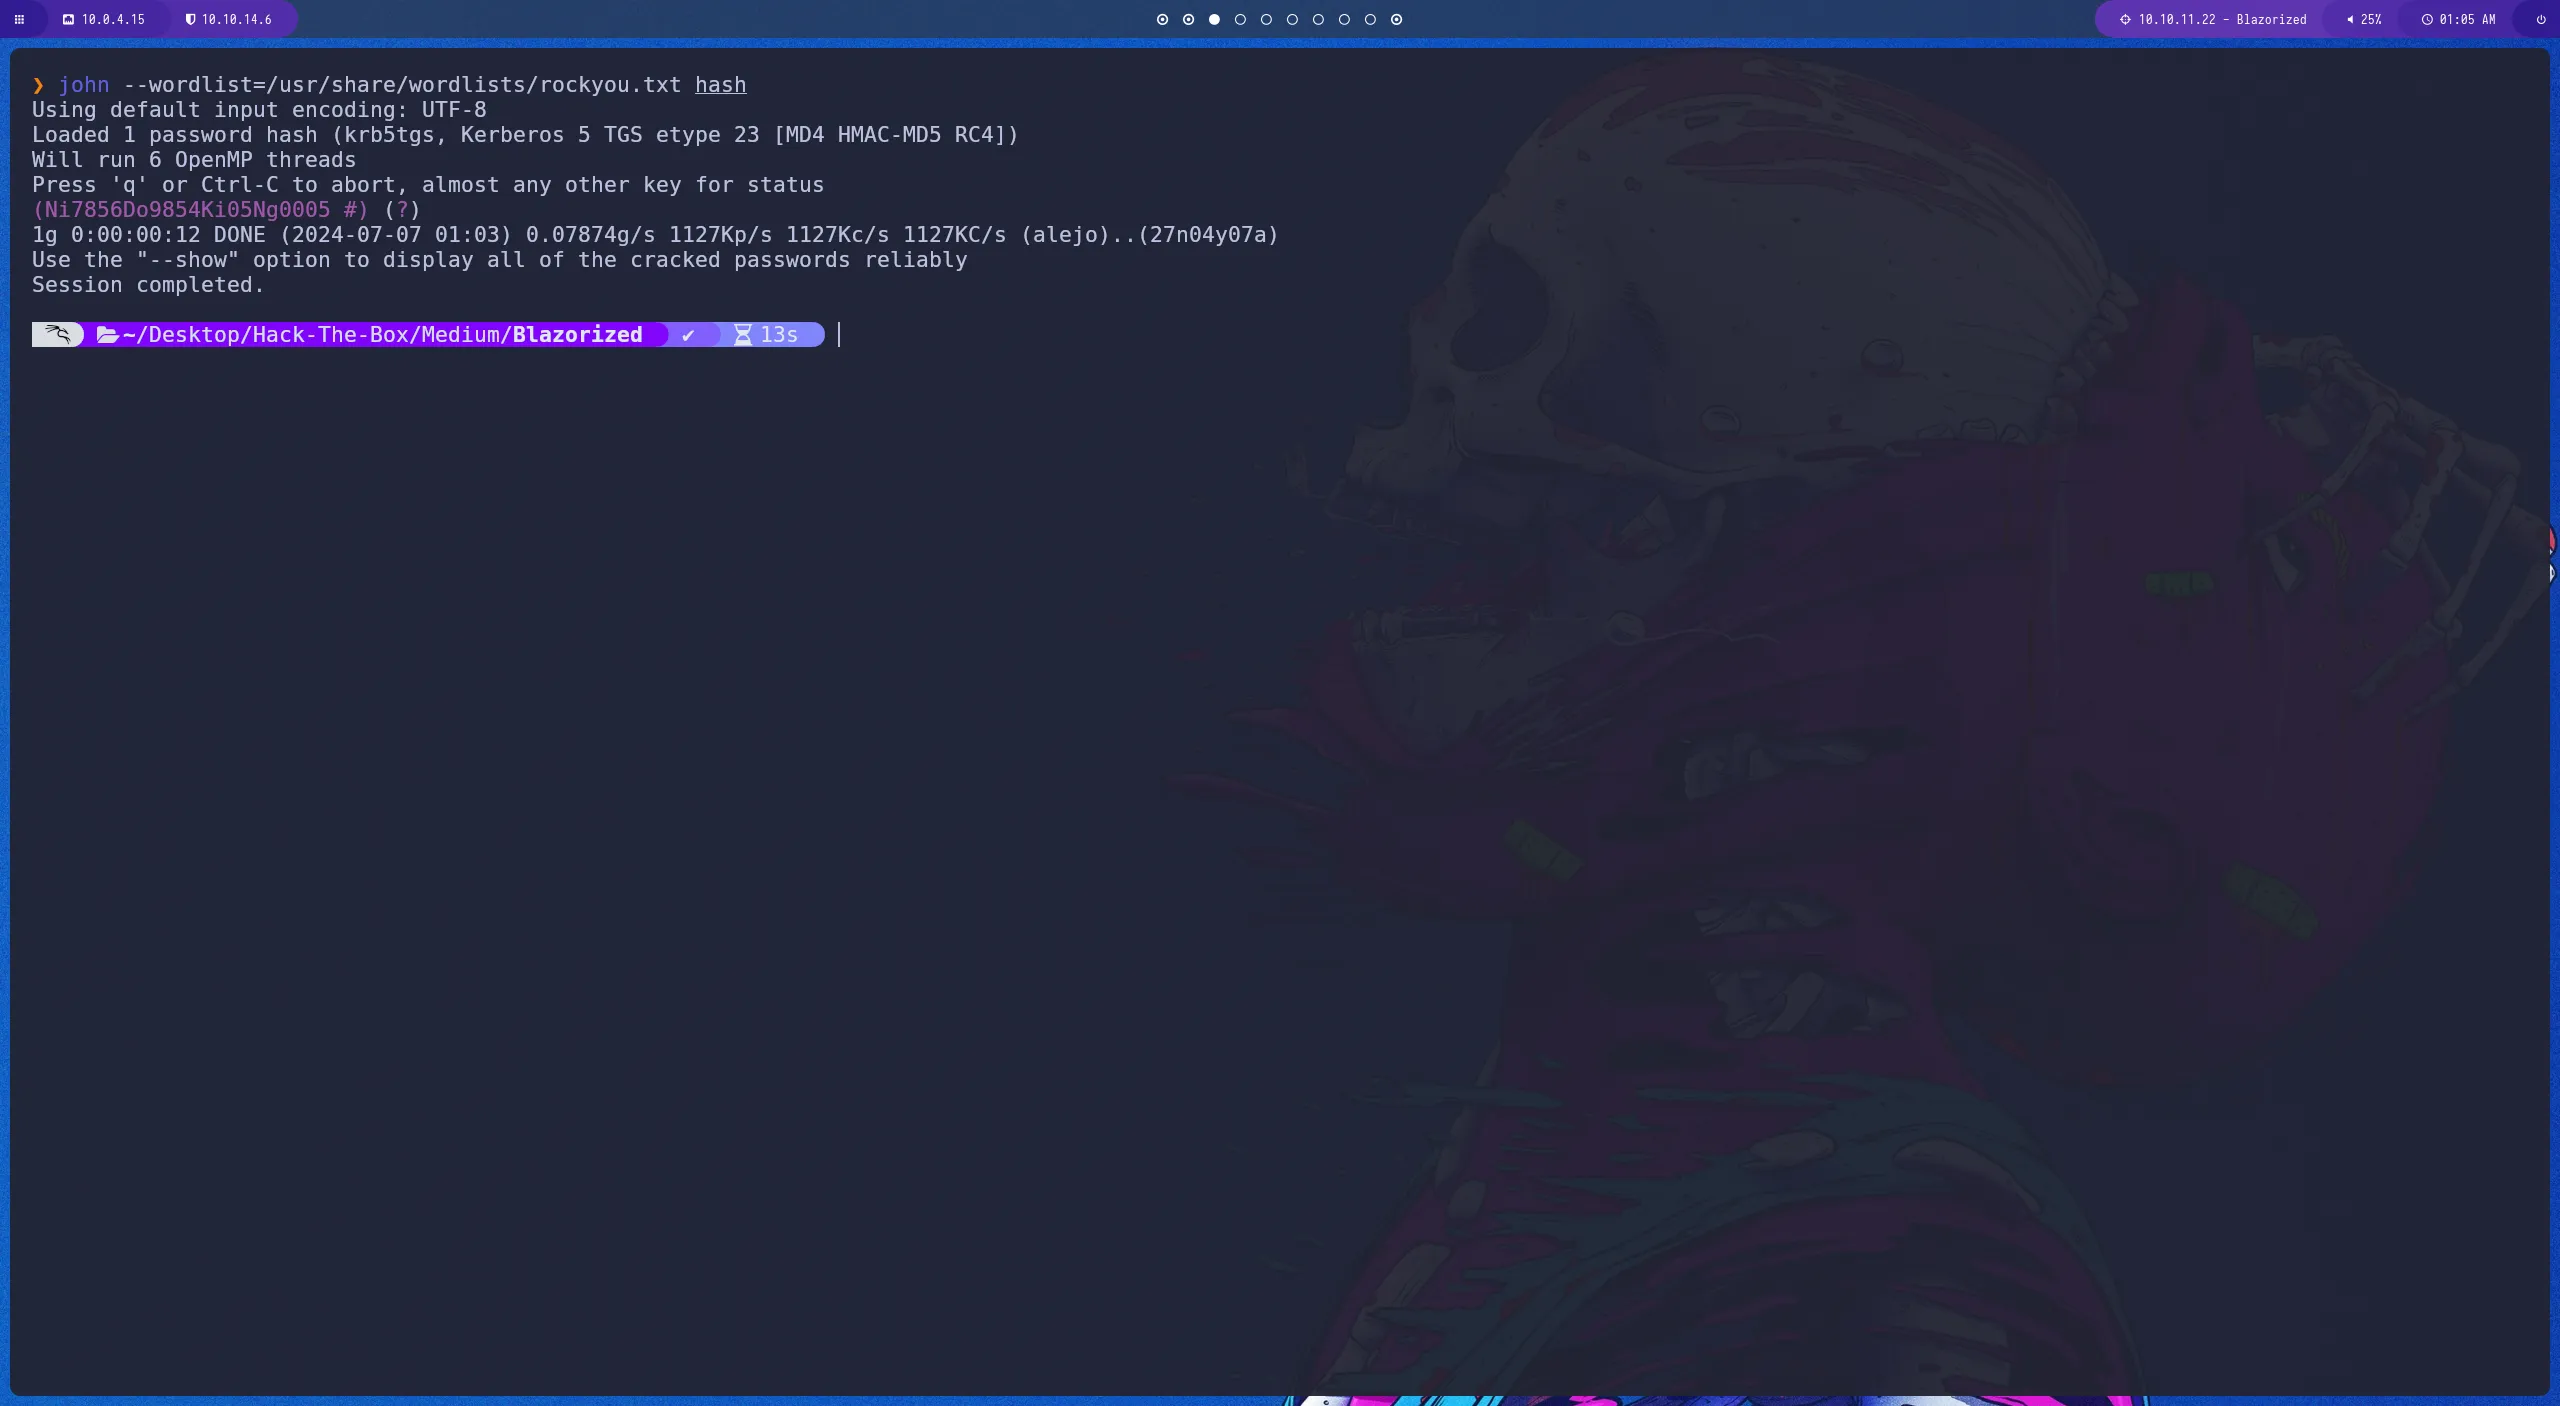The height and width of the screenshot is (1406, 2560).
Task: Open the clock showing 01:05 AM
Action: coord(2460,19)
